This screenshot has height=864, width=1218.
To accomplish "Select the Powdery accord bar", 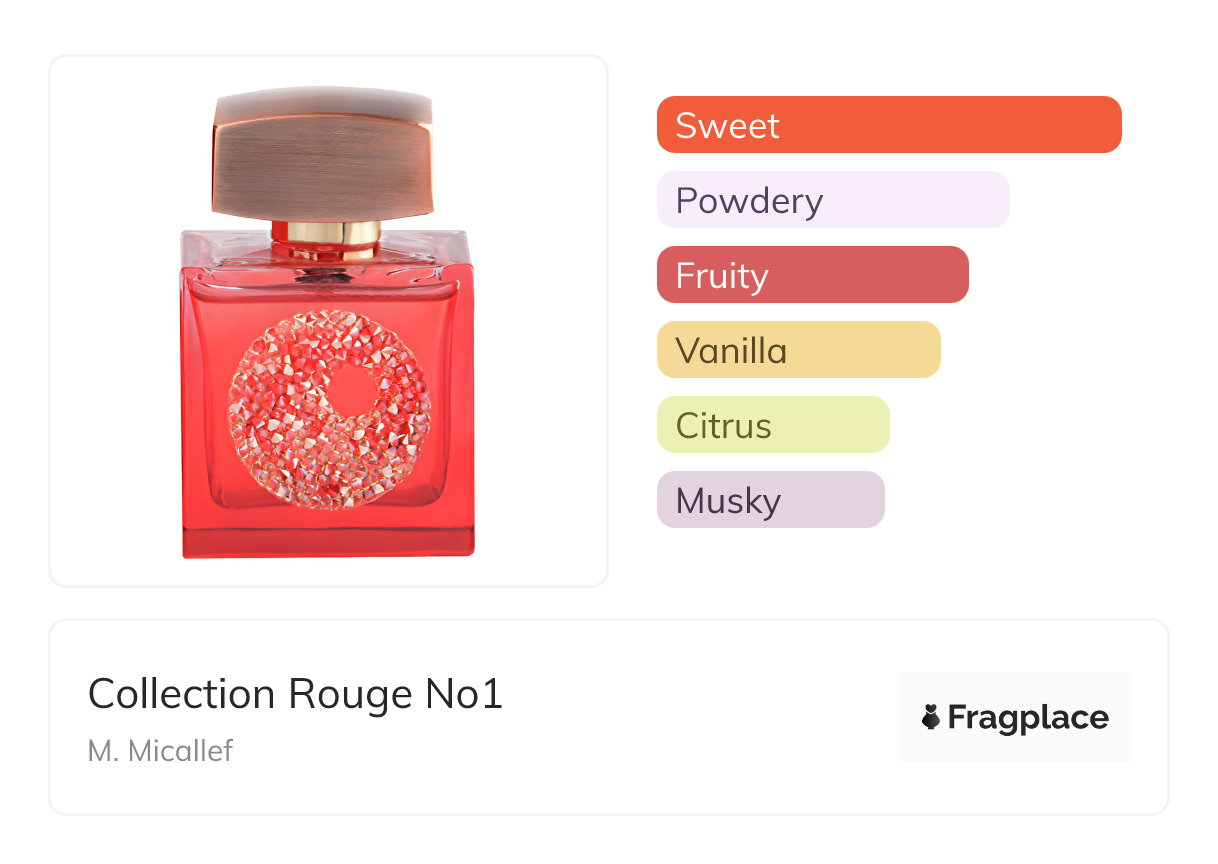I will point(832,200).
